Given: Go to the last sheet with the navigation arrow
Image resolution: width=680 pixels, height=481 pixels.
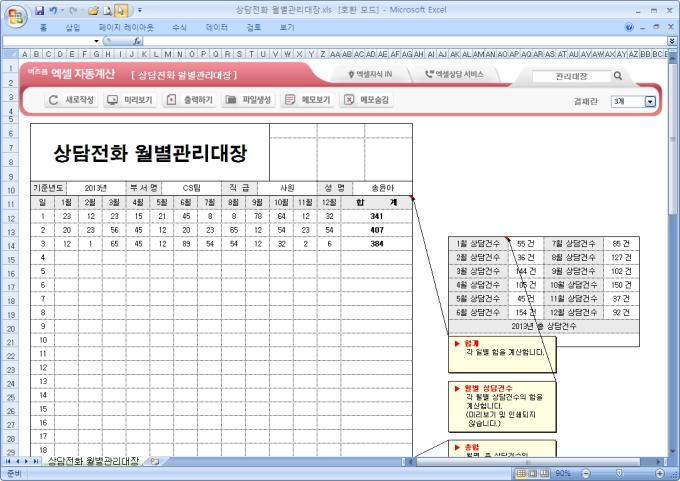Looking at the screenshot, I should 36,461.
